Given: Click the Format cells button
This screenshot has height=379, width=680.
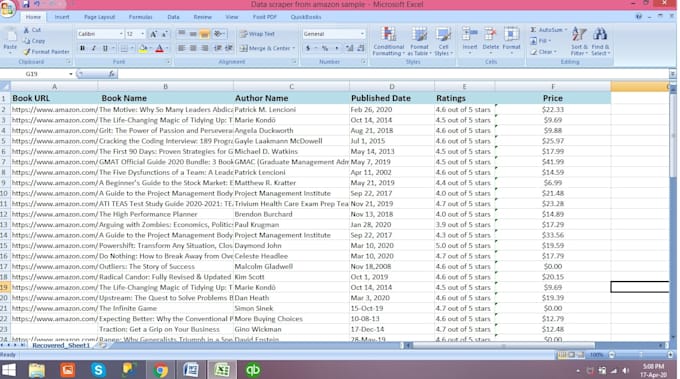Looking at the screenshot, I should coord(511,40).
